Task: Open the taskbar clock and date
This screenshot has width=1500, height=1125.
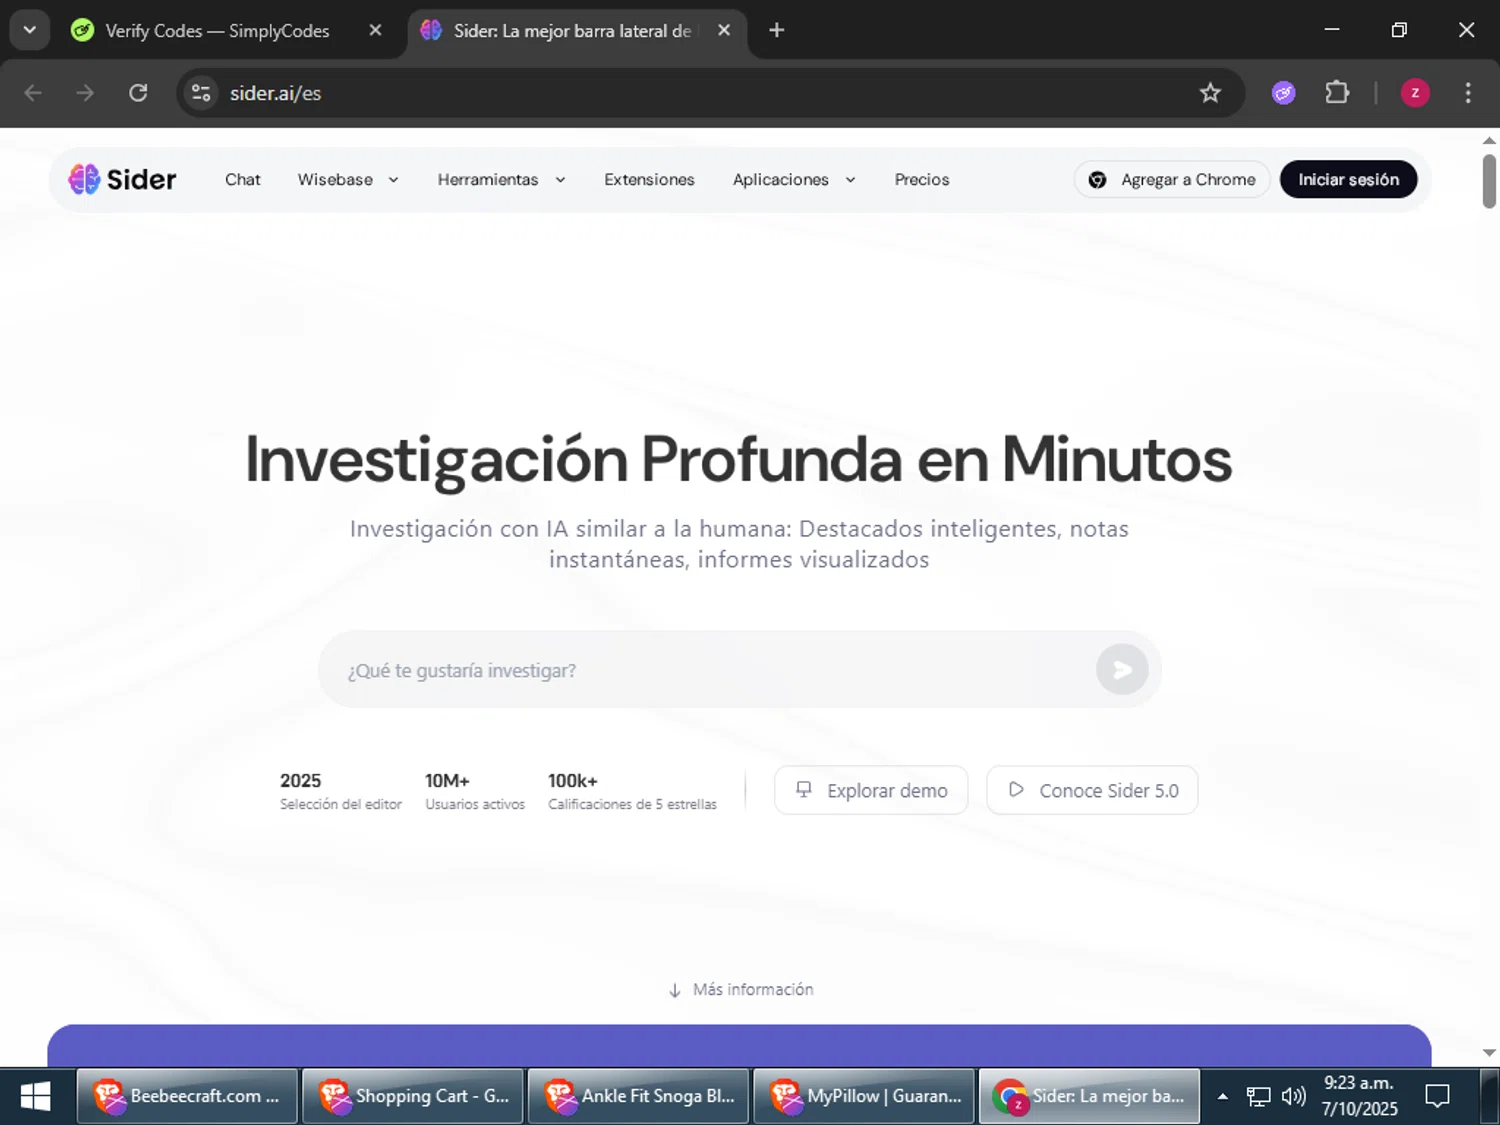Action: pos(1359,1096)
